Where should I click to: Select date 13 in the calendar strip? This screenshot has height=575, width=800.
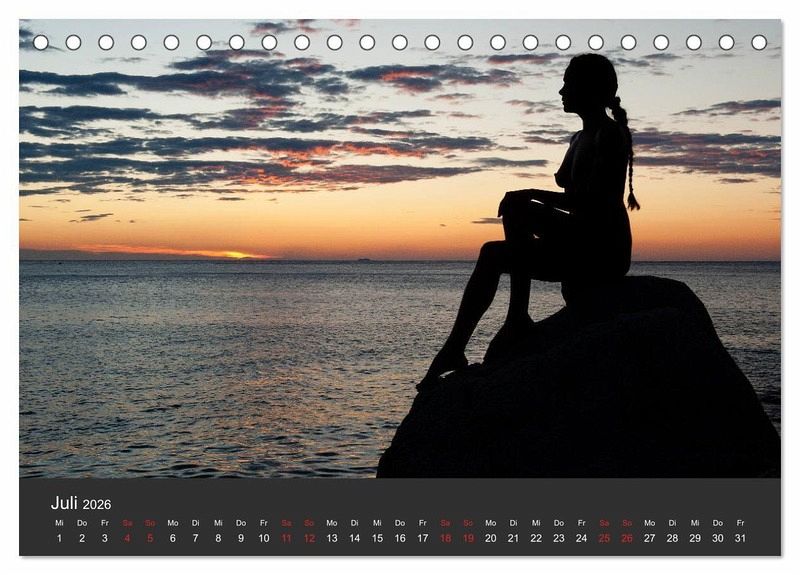point(332,538)
